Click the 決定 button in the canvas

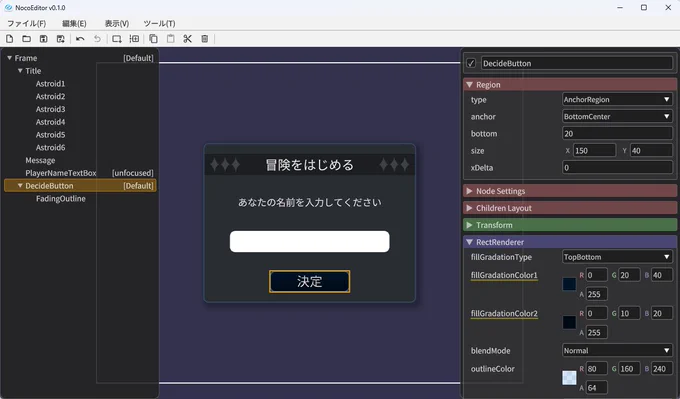[x=309, y=281]
